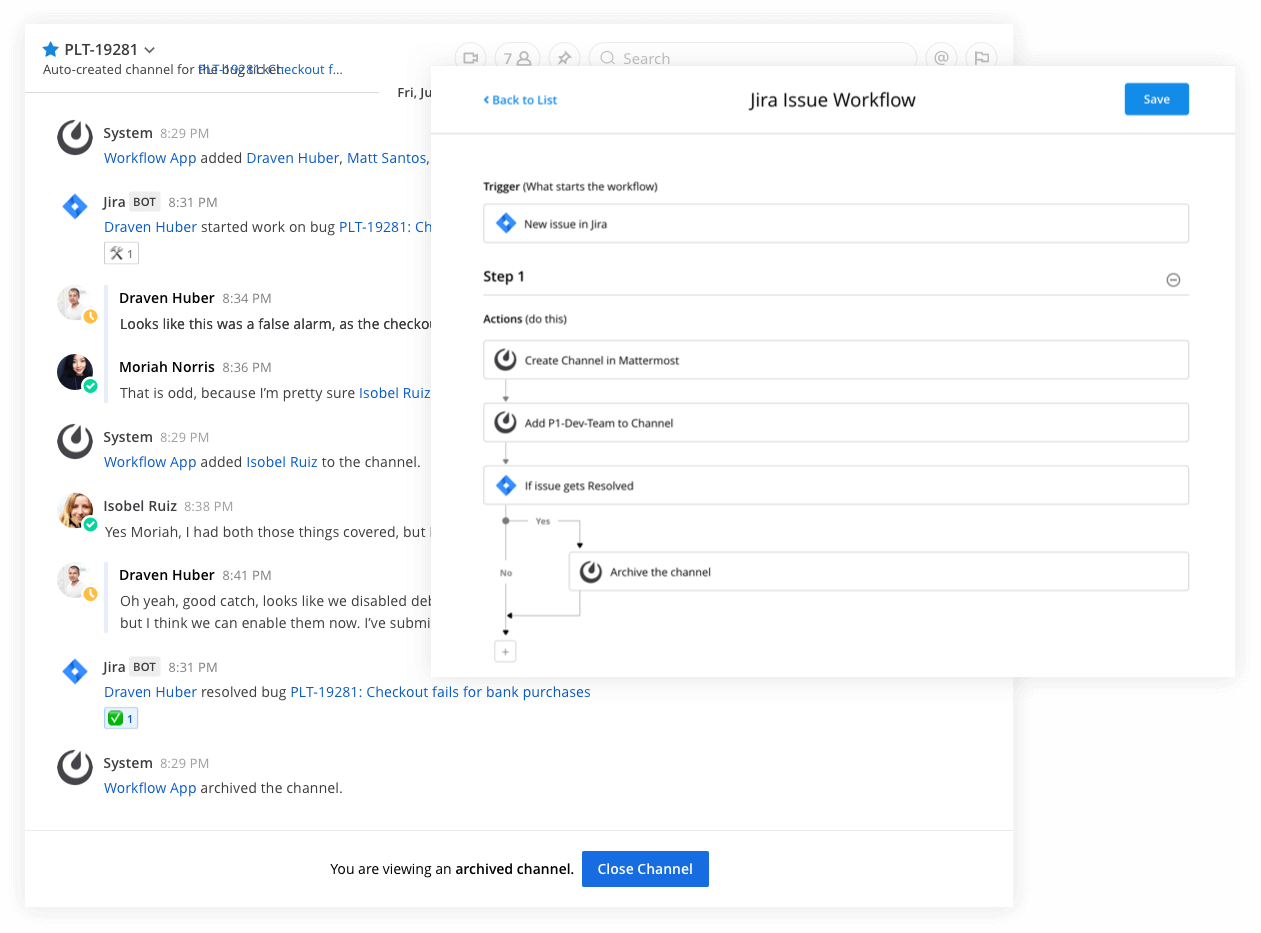Image resolution: width=1261 pixels, height=933 pixels.
Task: Click the 8:41 PM timestamp on Draven's post
Action: tap(247, 575)
